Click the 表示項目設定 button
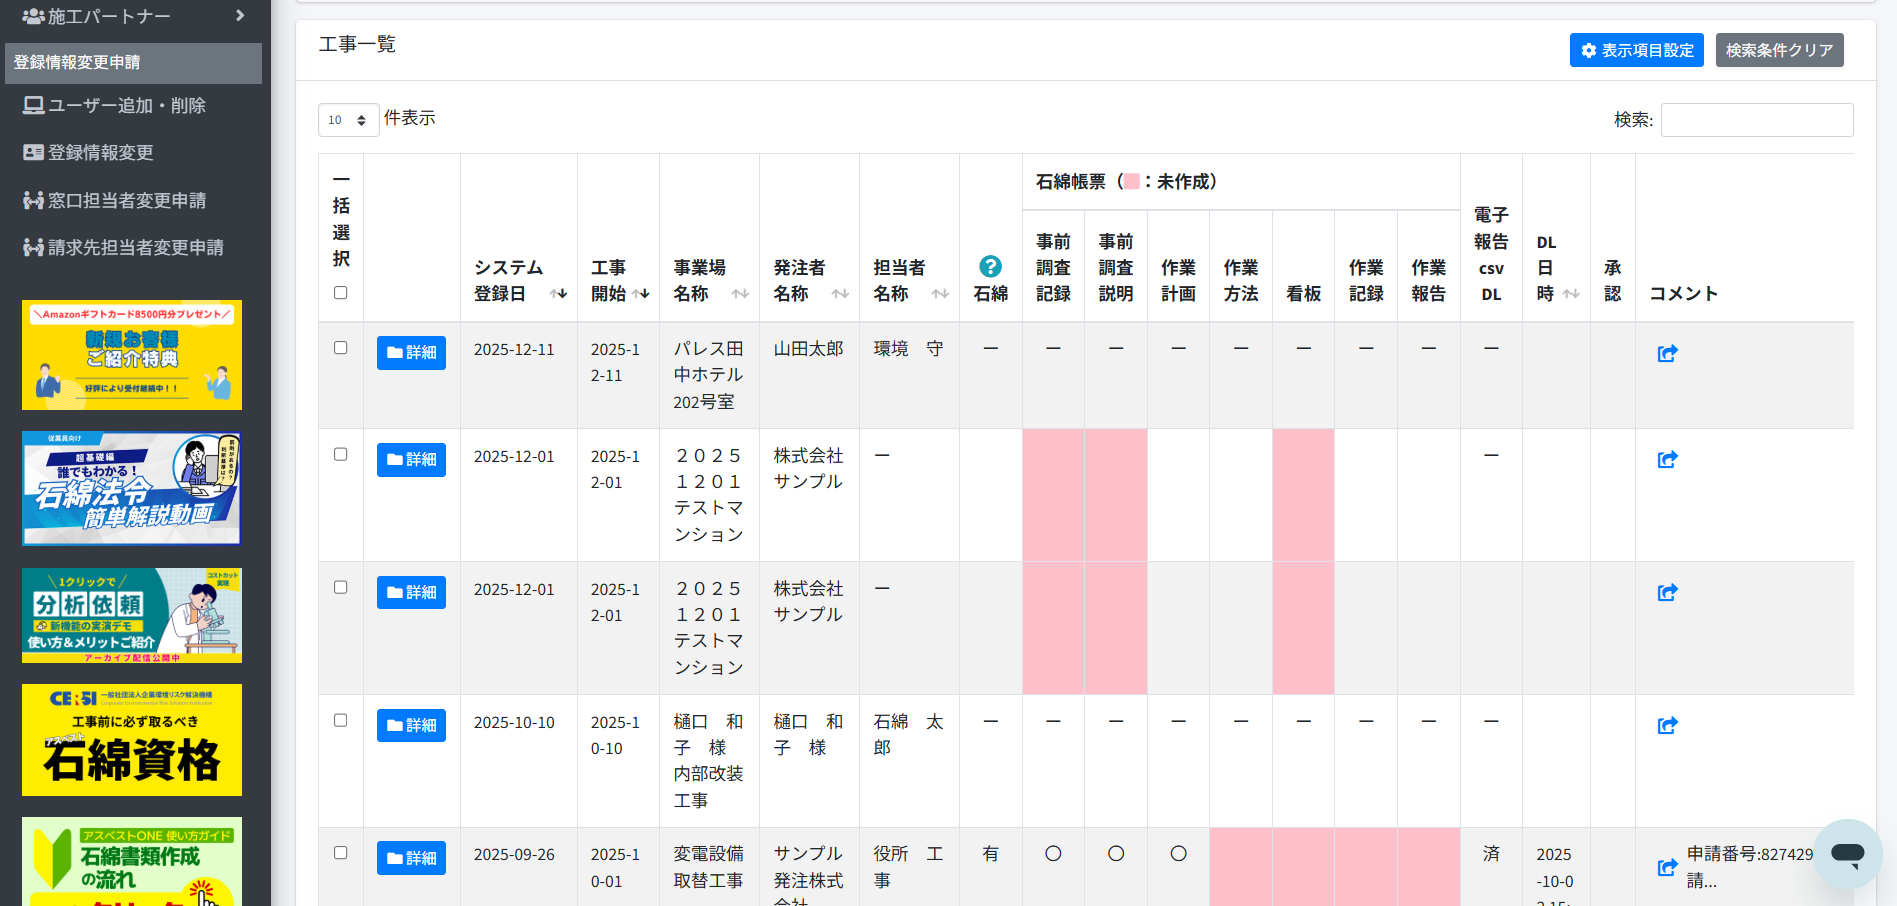Viewport: 1897px width, 906px height. (x=1636, y=50)
